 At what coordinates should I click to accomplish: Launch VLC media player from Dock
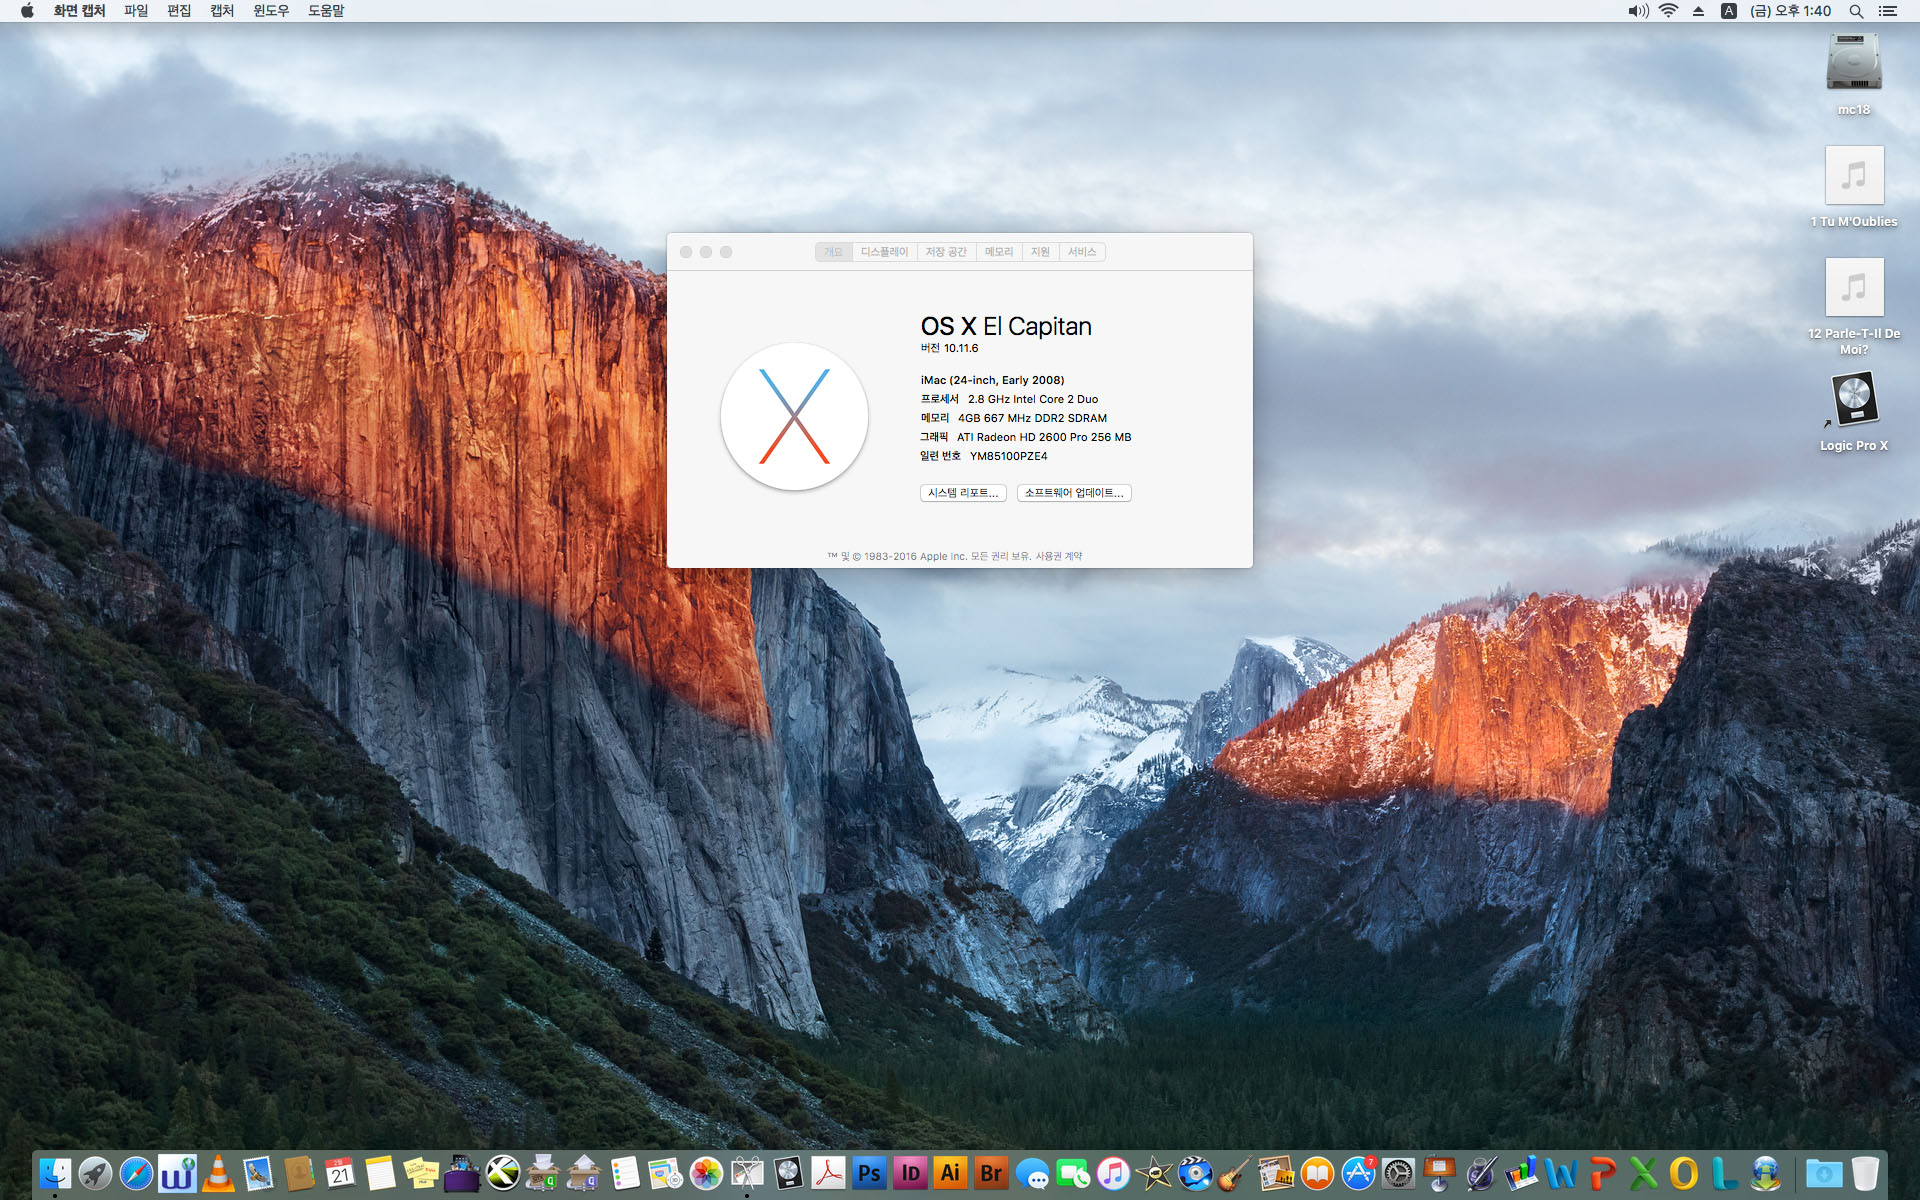pyautogui.click(x=218, y=1173)
